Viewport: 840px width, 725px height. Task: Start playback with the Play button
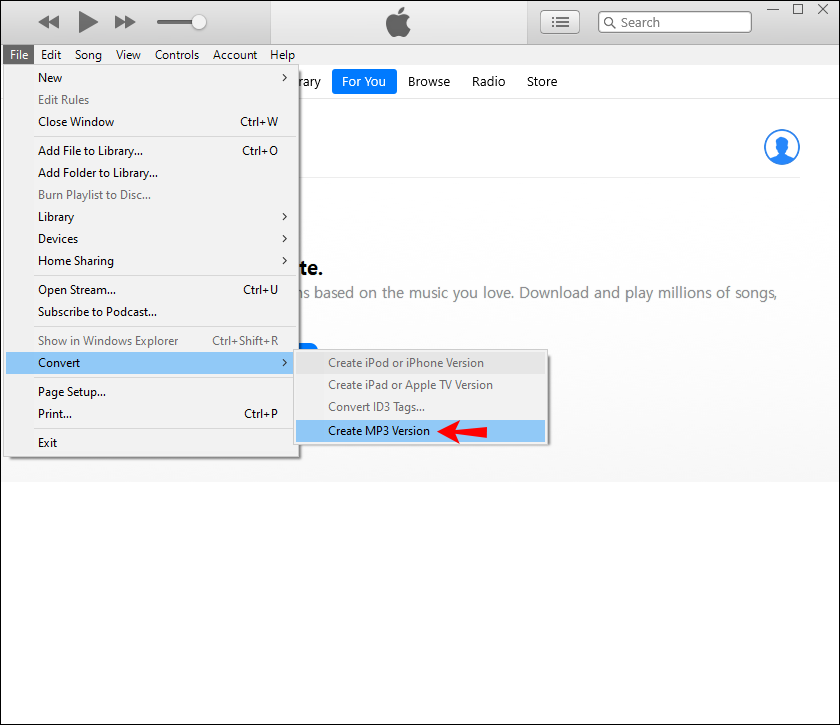(x=88, y=22)
